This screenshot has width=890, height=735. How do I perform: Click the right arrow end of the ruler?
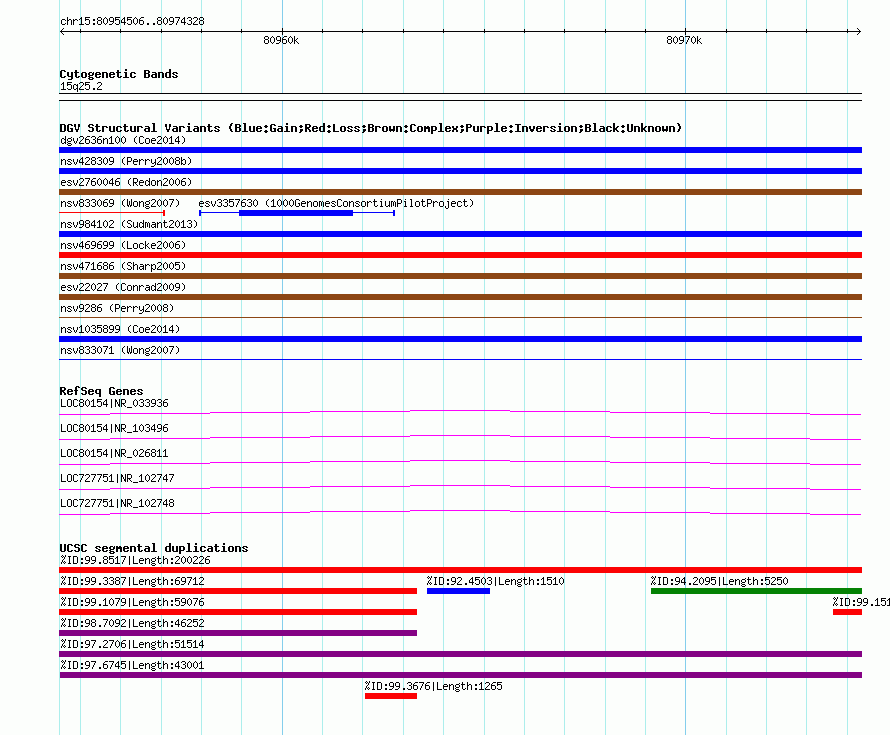859,31
